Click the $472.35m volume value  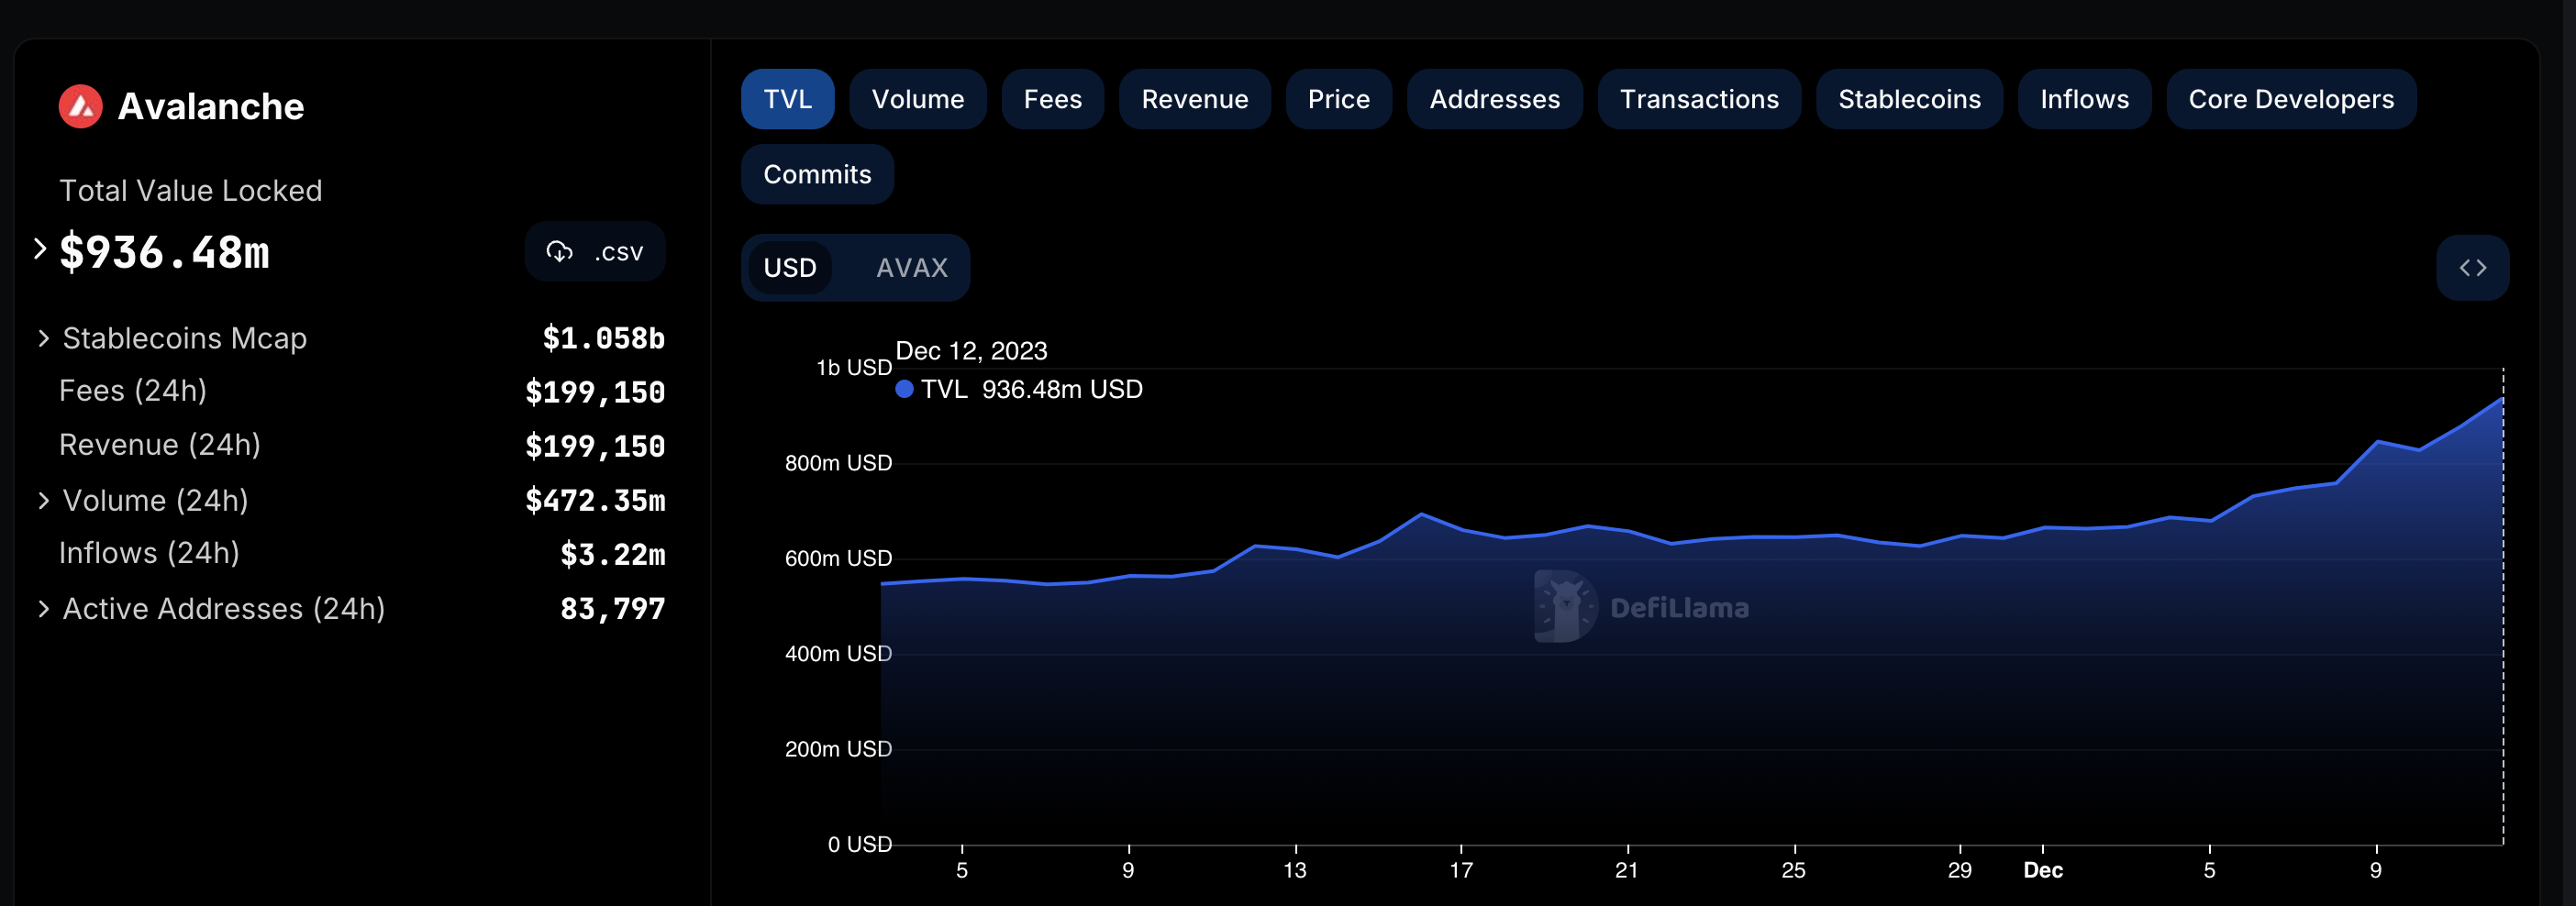pyautogui.click(x=595, y=501)
